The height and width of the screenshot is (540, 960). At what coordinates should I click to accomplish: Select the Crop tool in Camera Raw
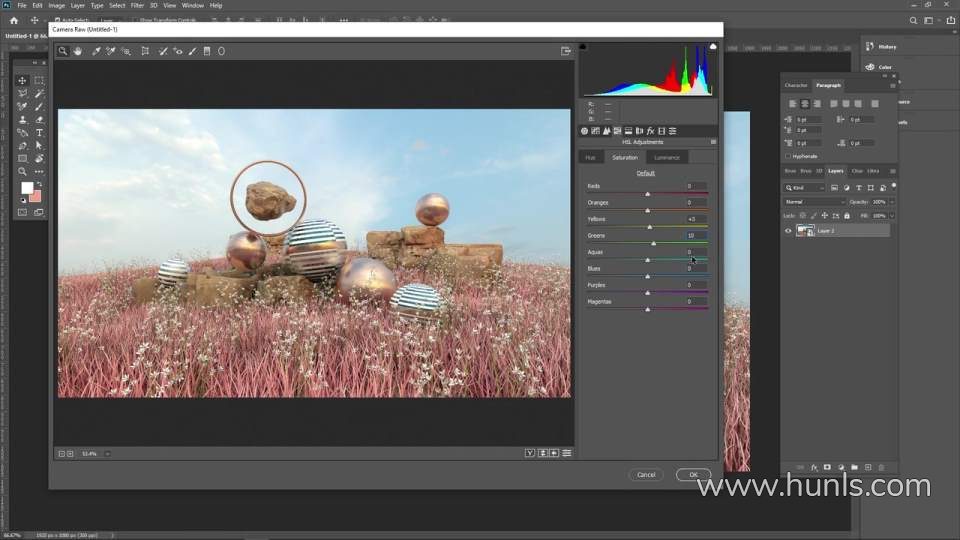pos(145,51)
